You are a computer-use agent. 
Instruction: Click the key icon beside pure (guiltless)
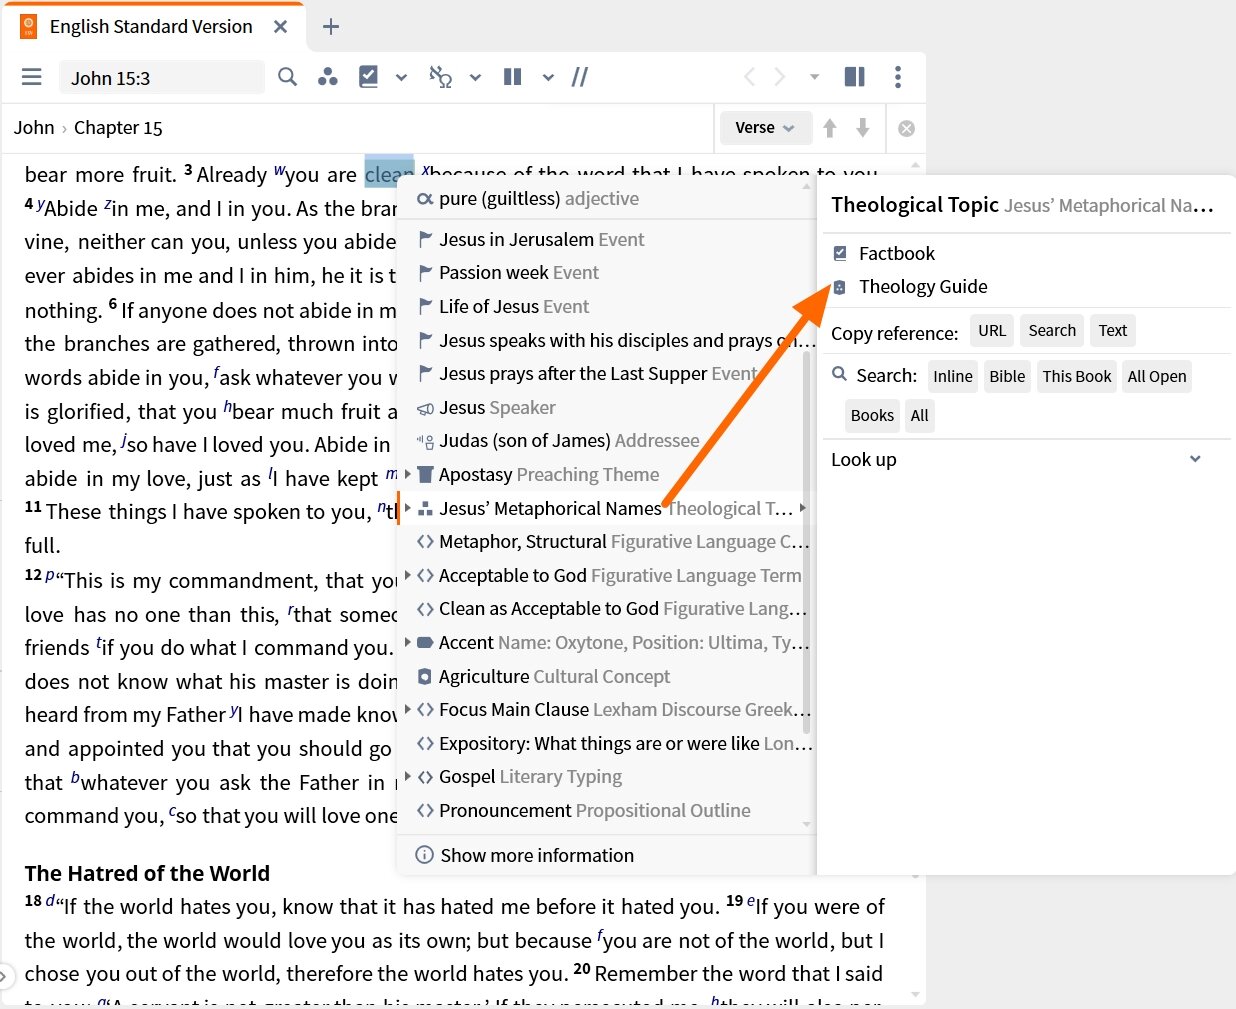(425, 199)
